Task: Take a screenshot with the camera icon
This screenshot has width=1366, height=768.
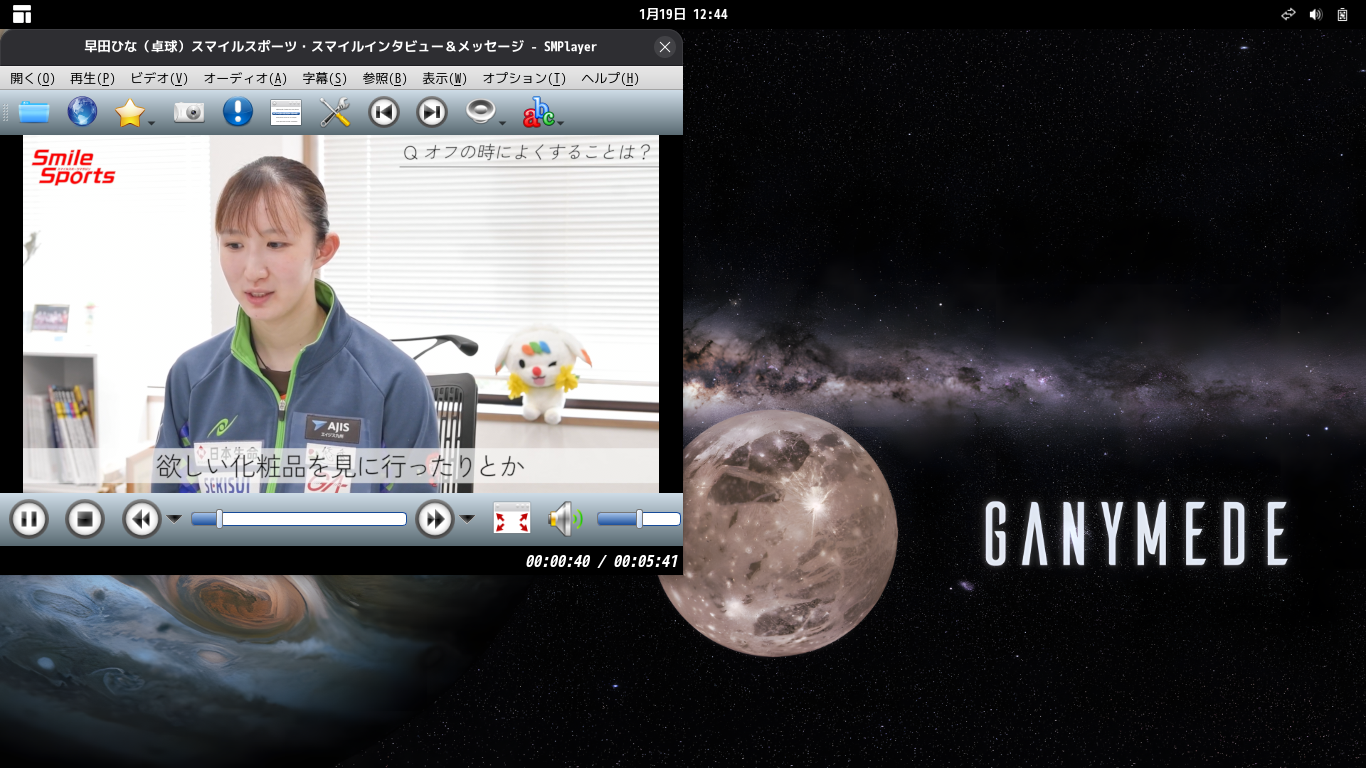Action: point(189,112)
